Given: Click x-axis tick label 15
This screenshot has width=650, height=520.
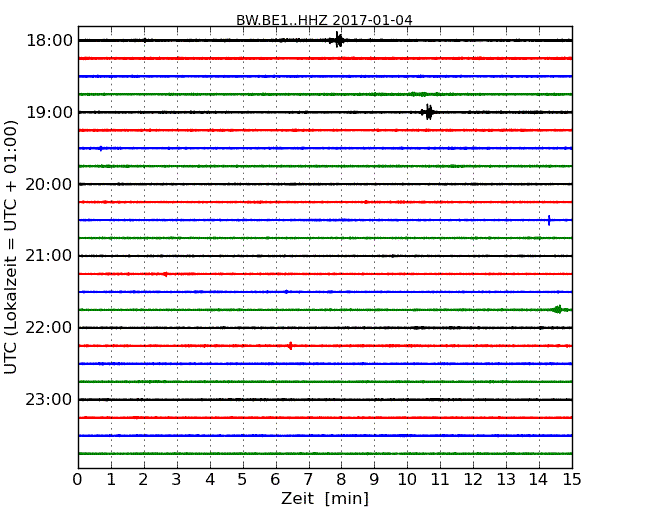Looking at the screenshot, I should tap(572, 479).
